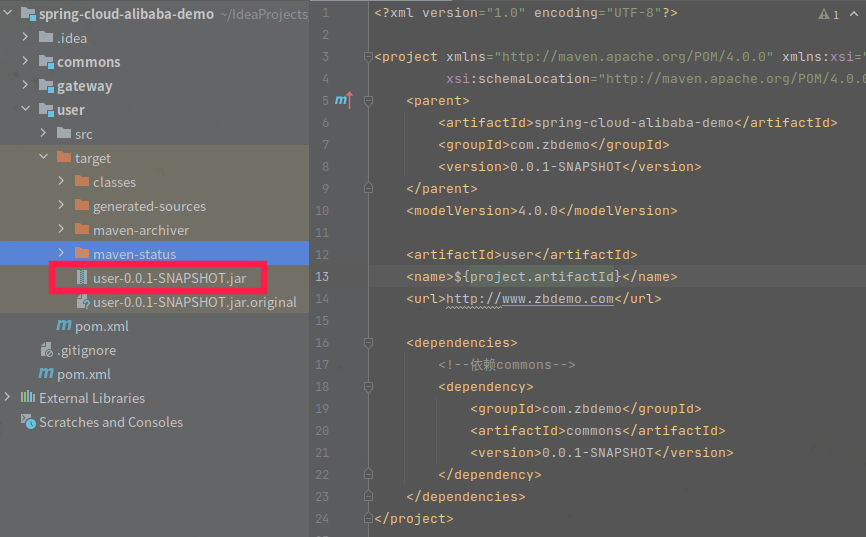Collapse the spring-cloud-alibaba-demo project root

[8, 12]
